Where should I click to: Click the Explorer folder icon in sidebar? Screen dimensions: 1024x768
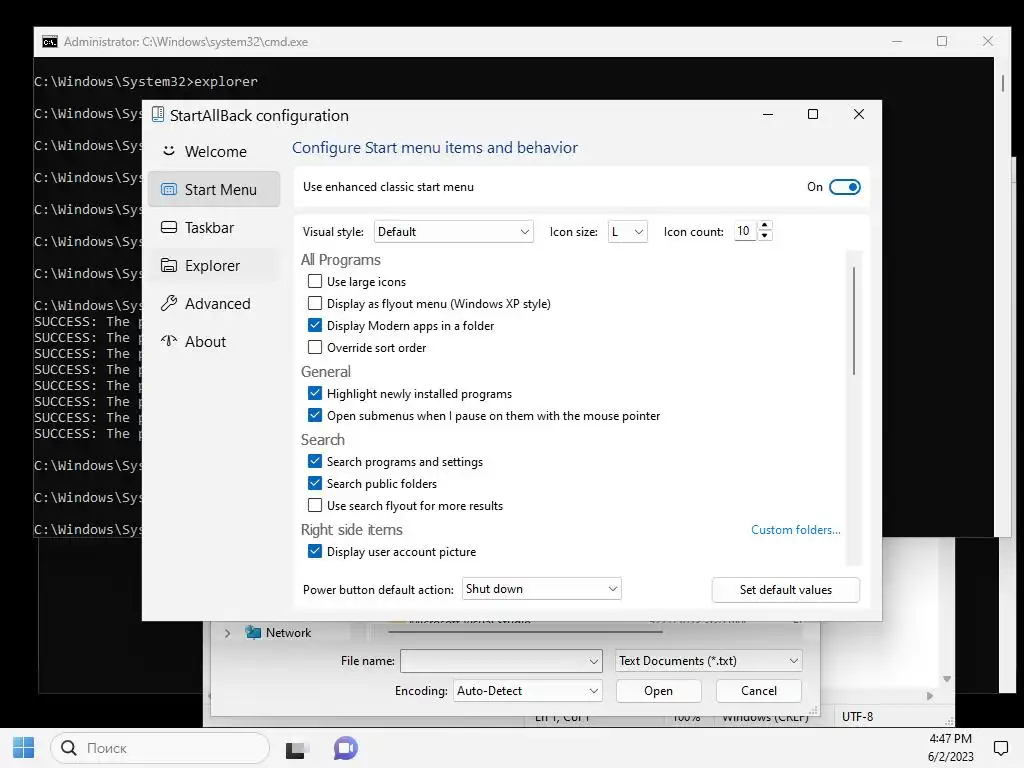(168, 265)
